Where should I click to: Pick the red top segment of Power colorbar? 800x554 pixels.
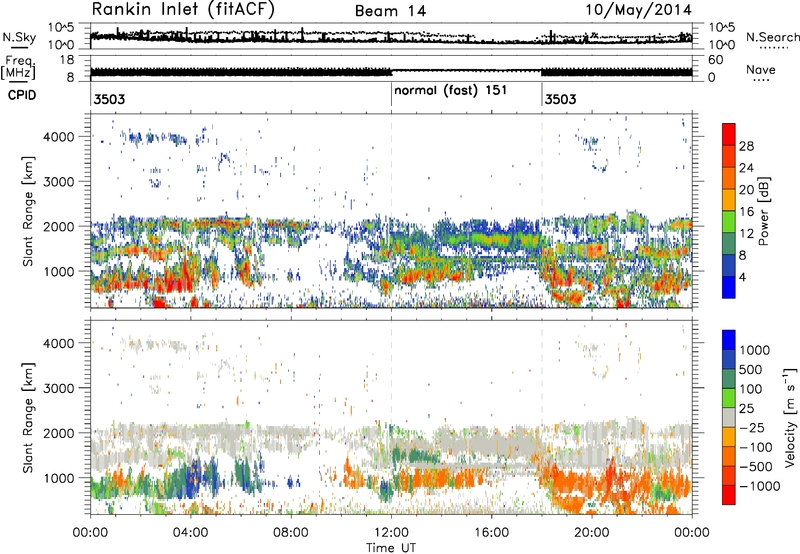[729, 134]
